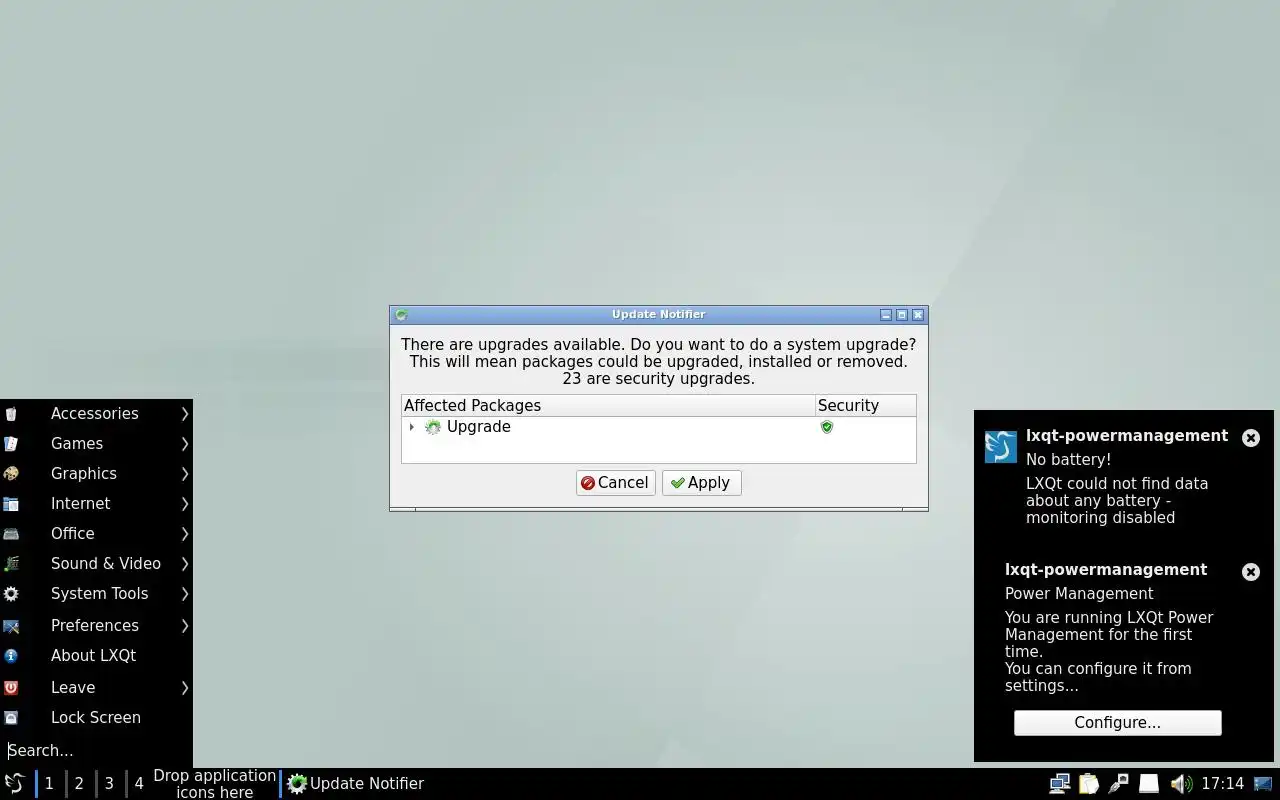Open the Internet submenu

[96, 503]
